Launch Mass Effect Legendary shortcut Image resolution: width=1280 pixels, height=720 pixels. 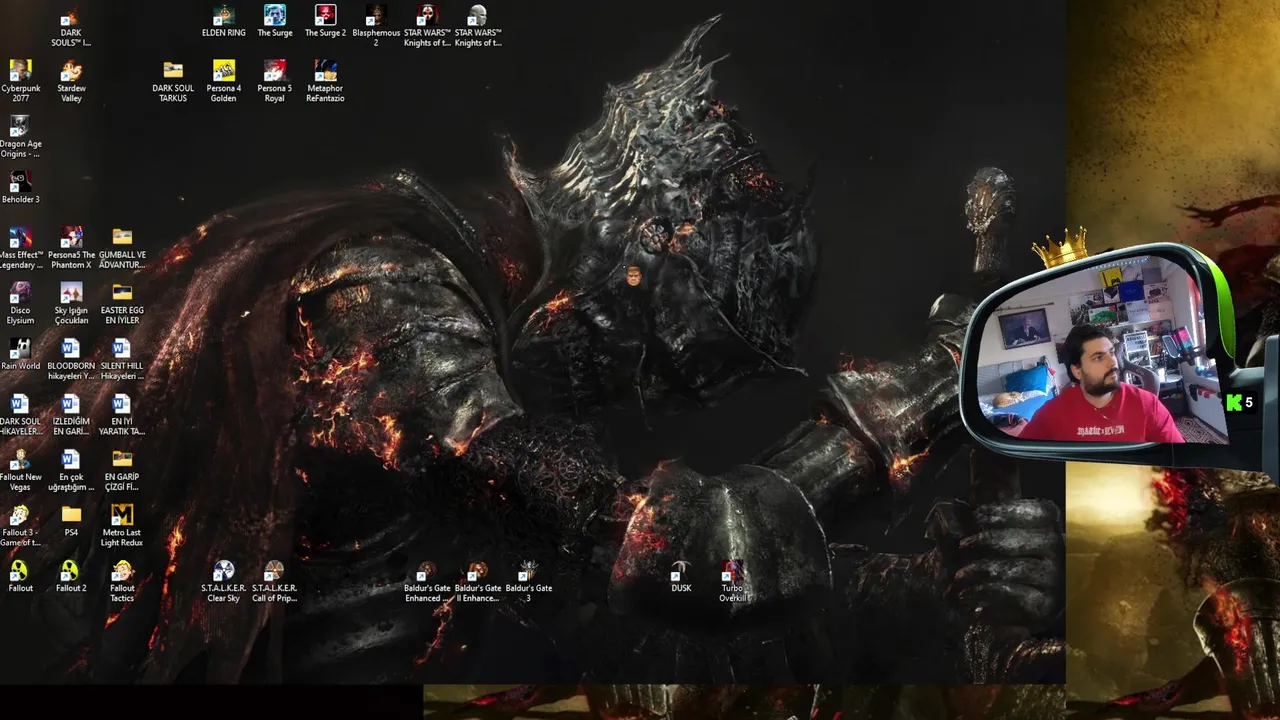[x=20, y=248]
